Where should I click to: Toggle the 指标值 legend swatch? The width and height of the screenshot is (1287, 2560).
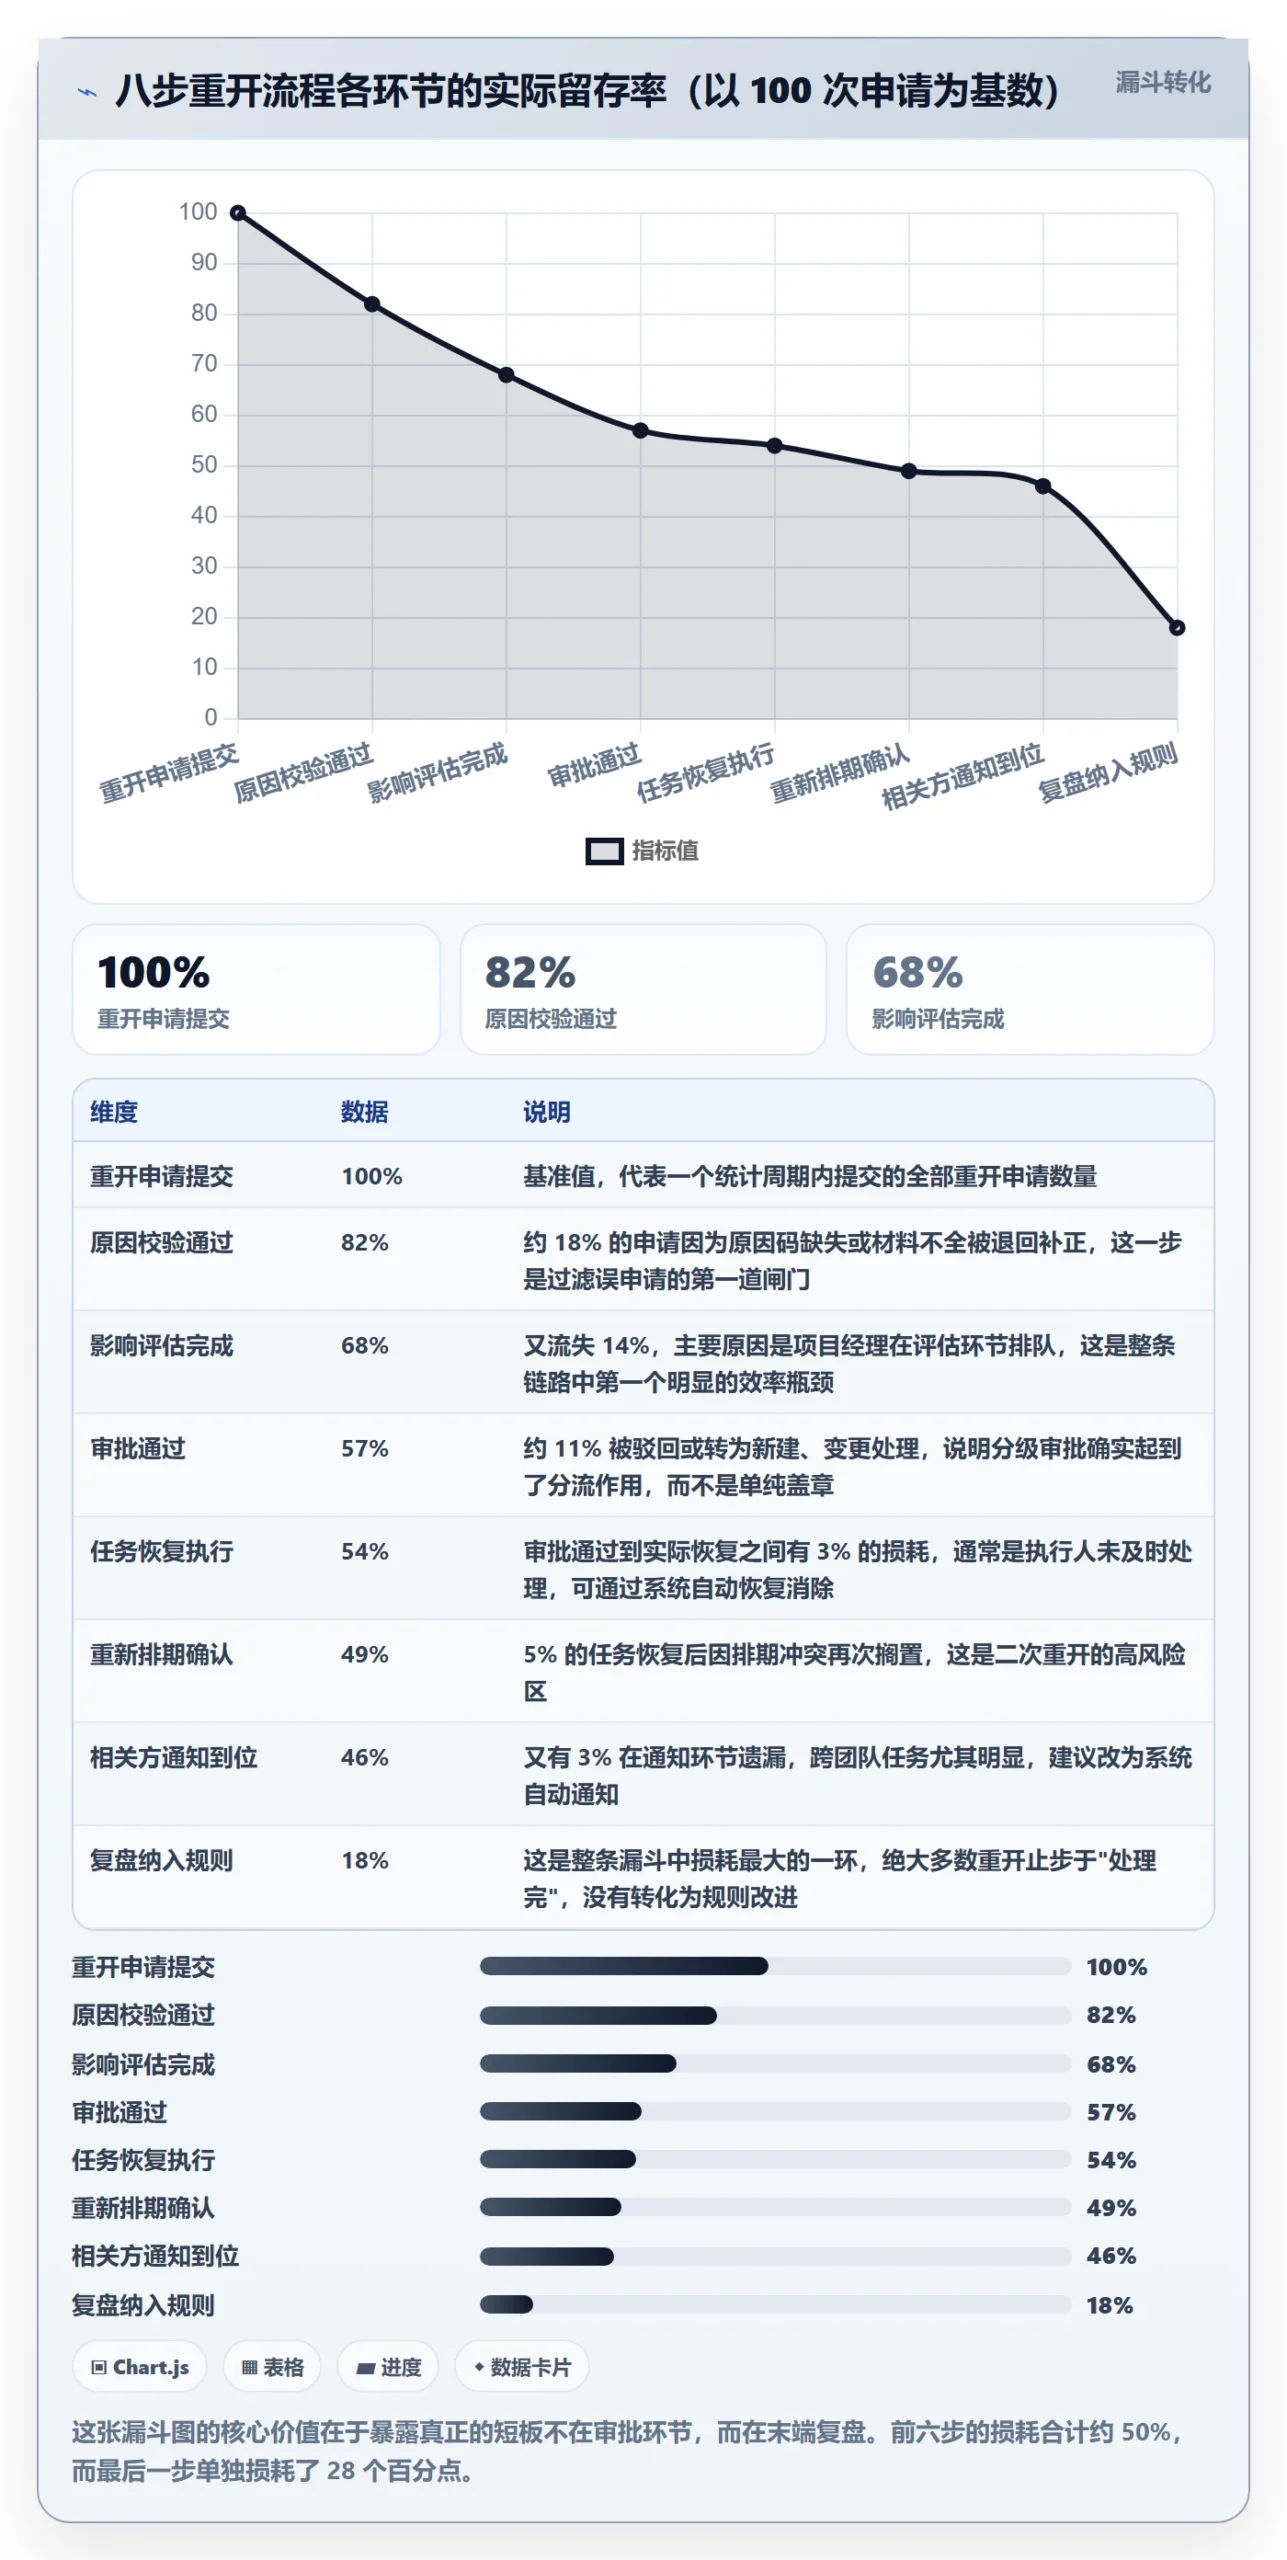tap(604, 851)
